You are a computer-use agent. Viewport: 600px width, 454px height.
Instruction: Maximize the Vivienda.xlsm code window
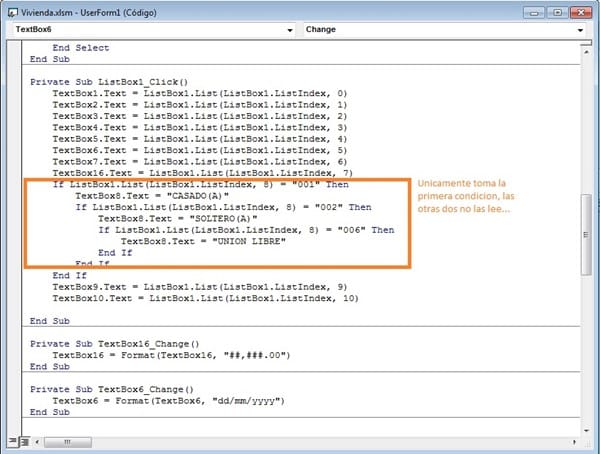[557, 13]
